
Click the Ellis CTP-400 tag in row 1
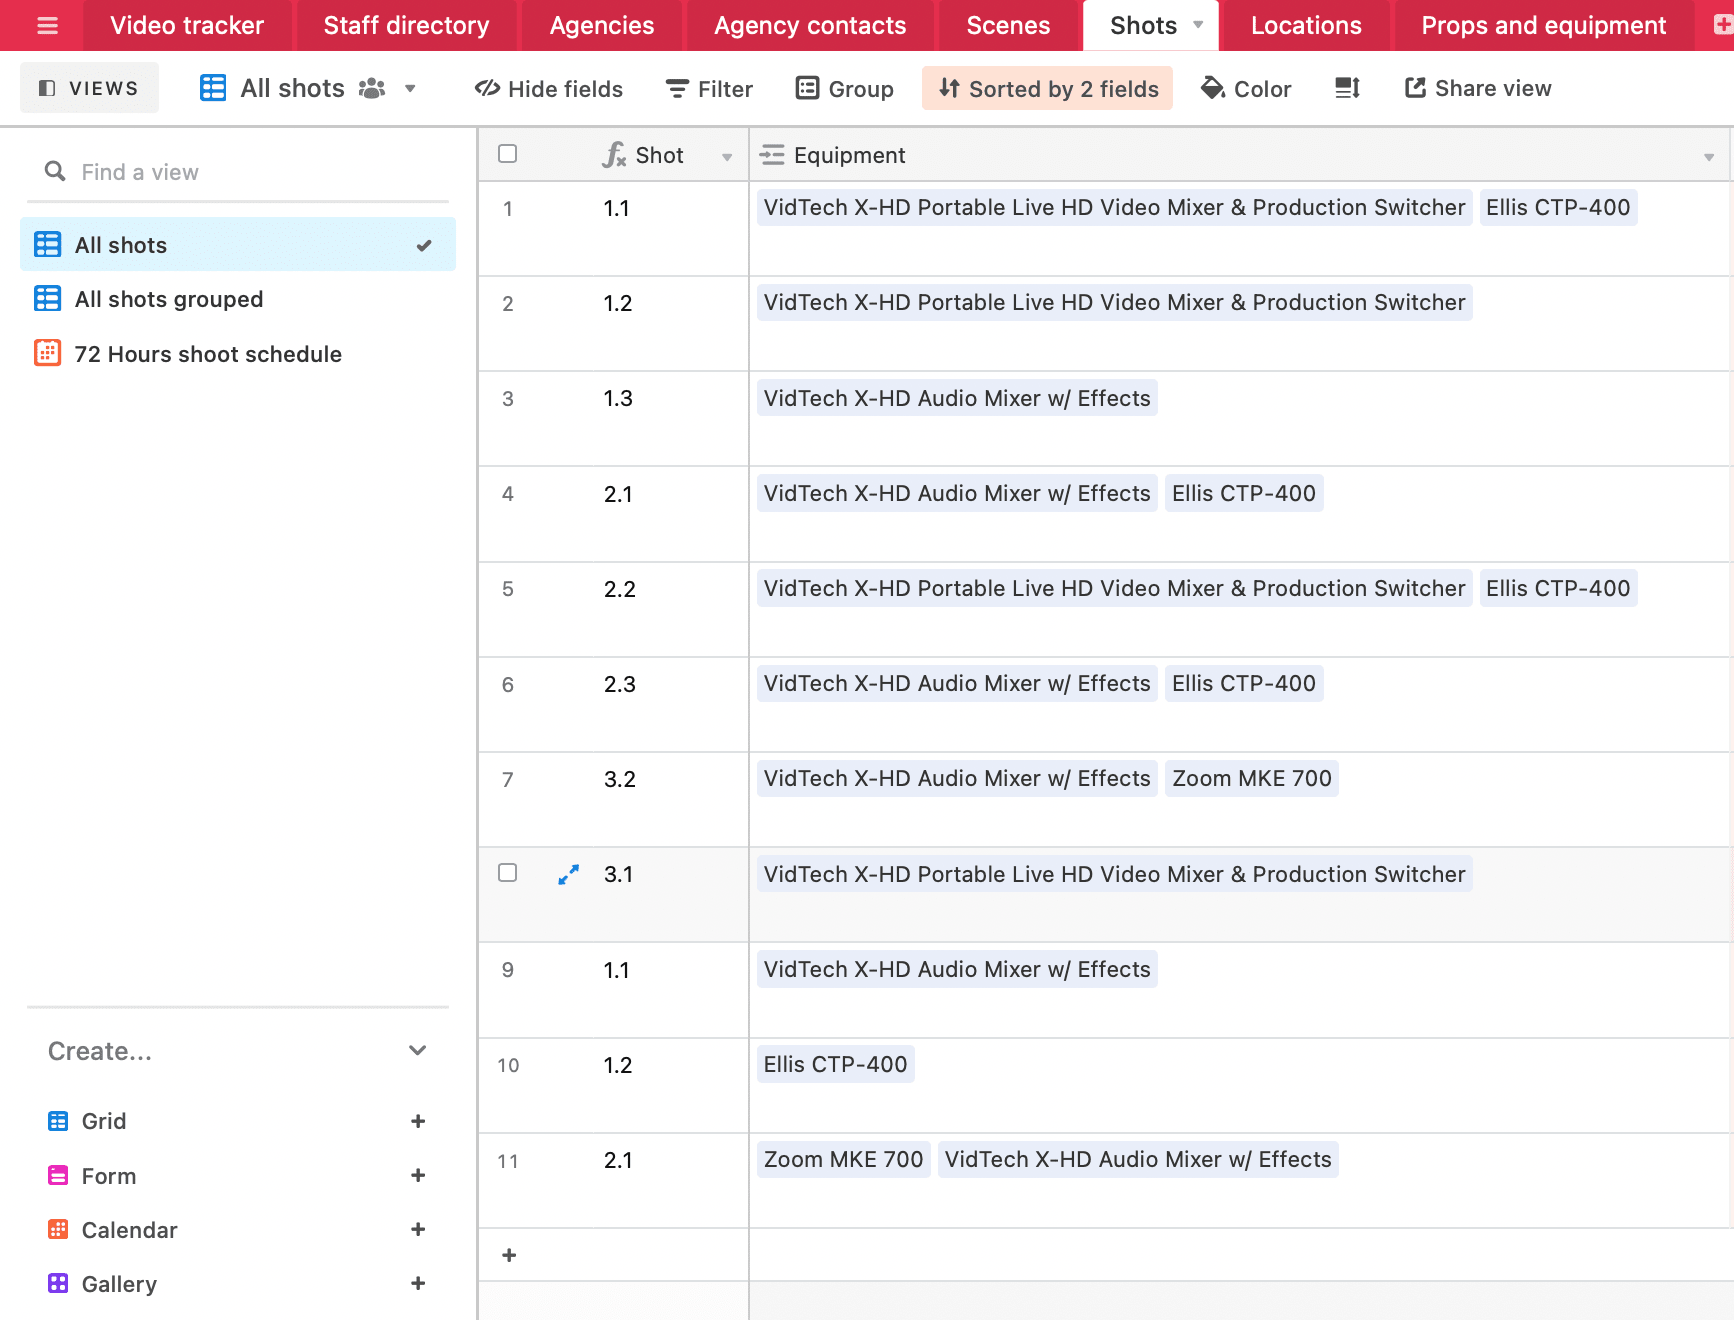click(1558, 207)
